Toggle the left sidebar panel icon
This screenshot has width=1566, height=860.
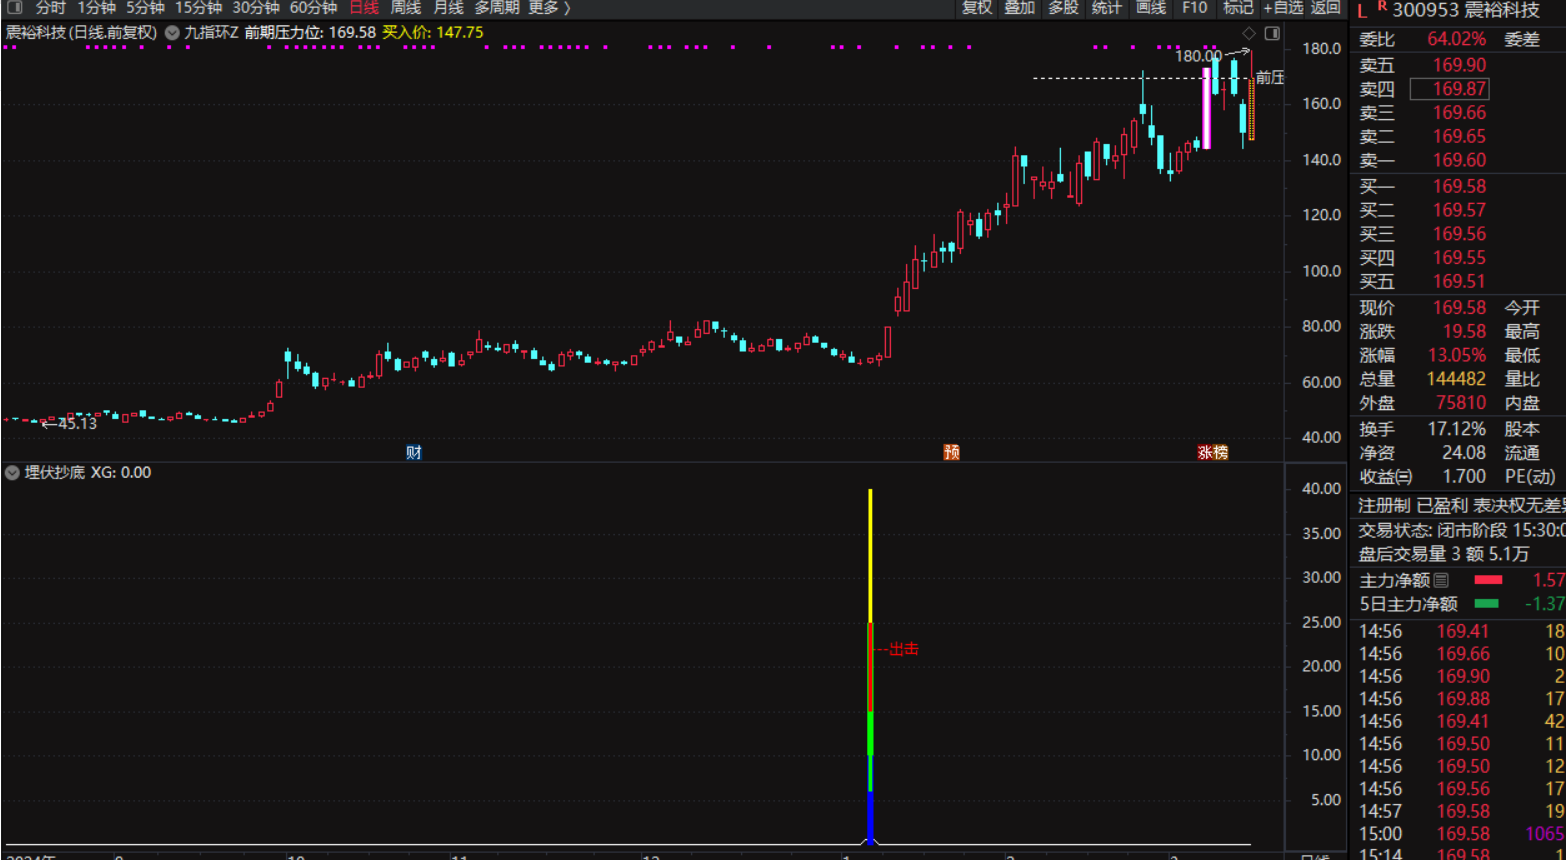coord(14,8)
